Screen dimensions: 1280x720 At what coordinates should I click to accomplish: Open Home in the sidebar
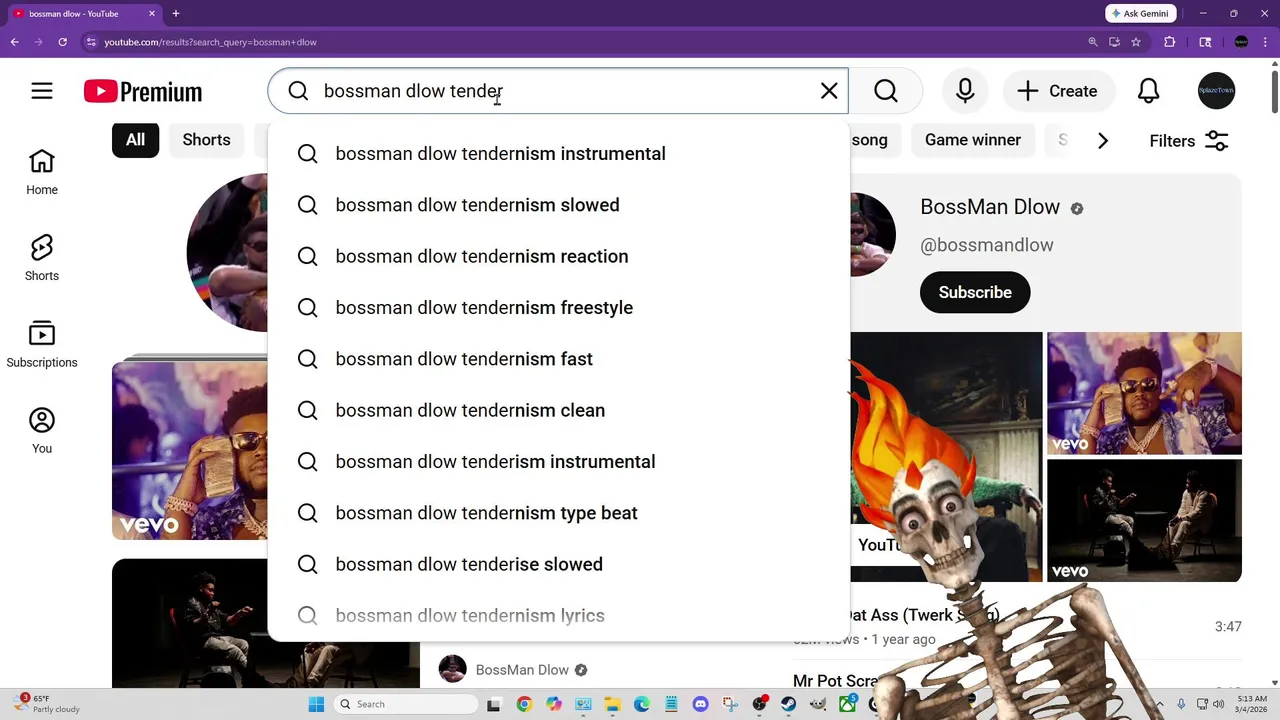coord(42,172)
